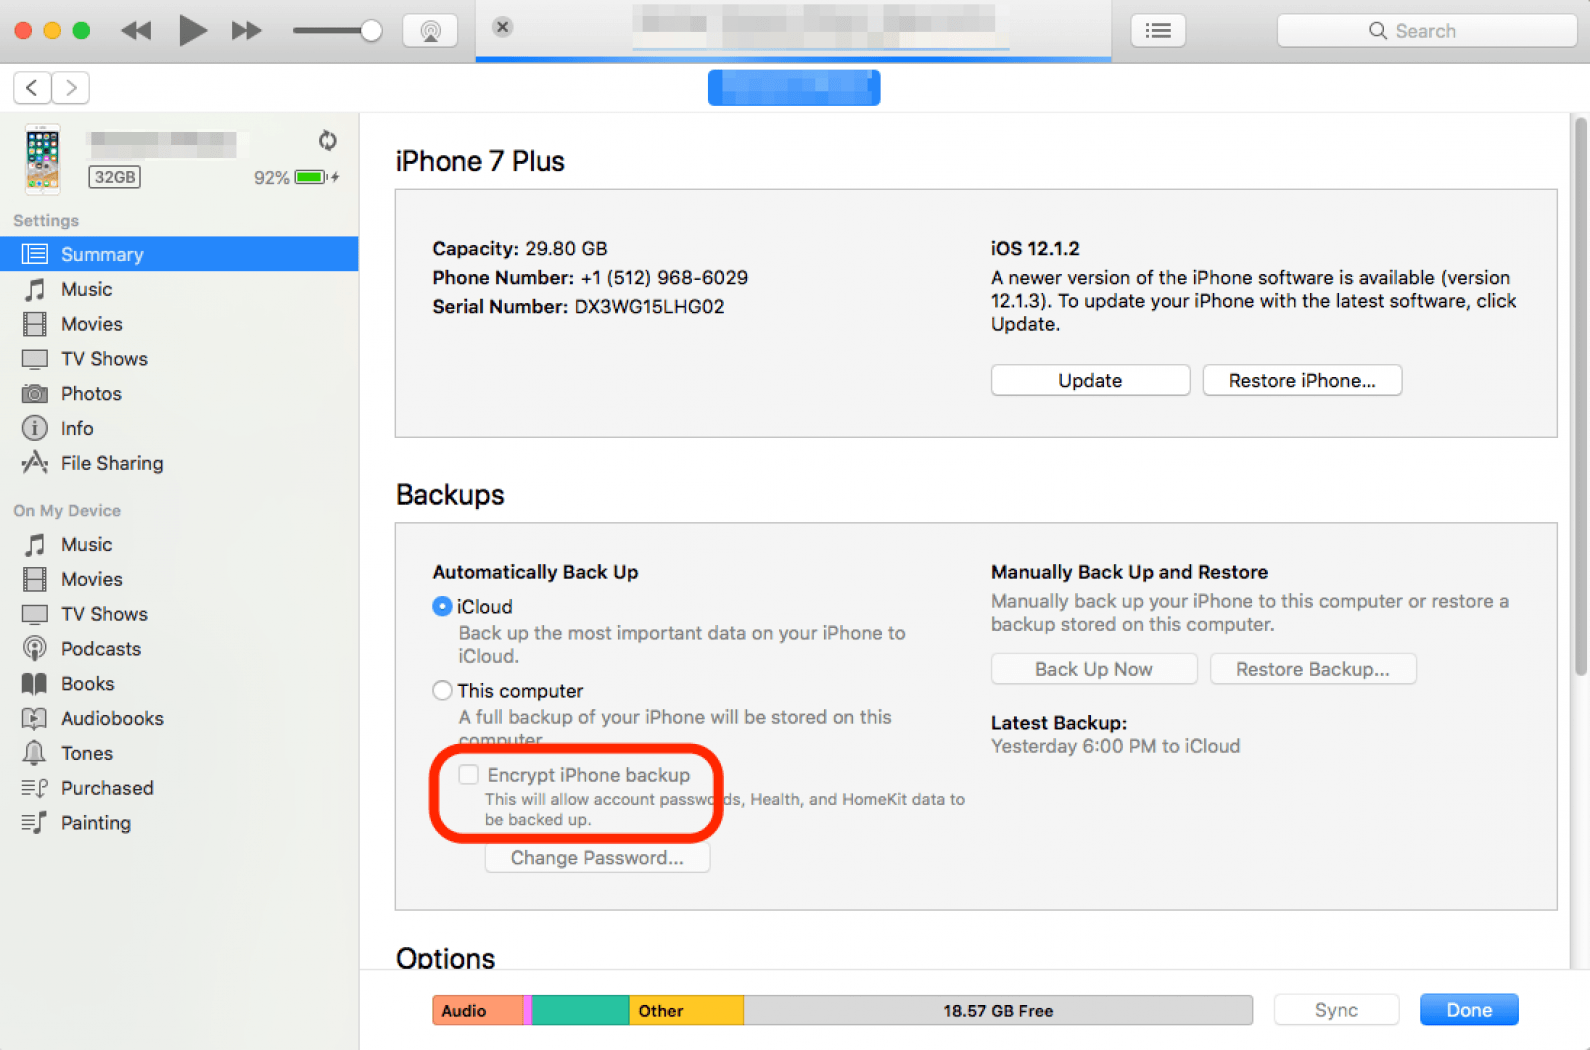Click the vertical scrollbar
The image size is (1590, 1050).
1580,397
